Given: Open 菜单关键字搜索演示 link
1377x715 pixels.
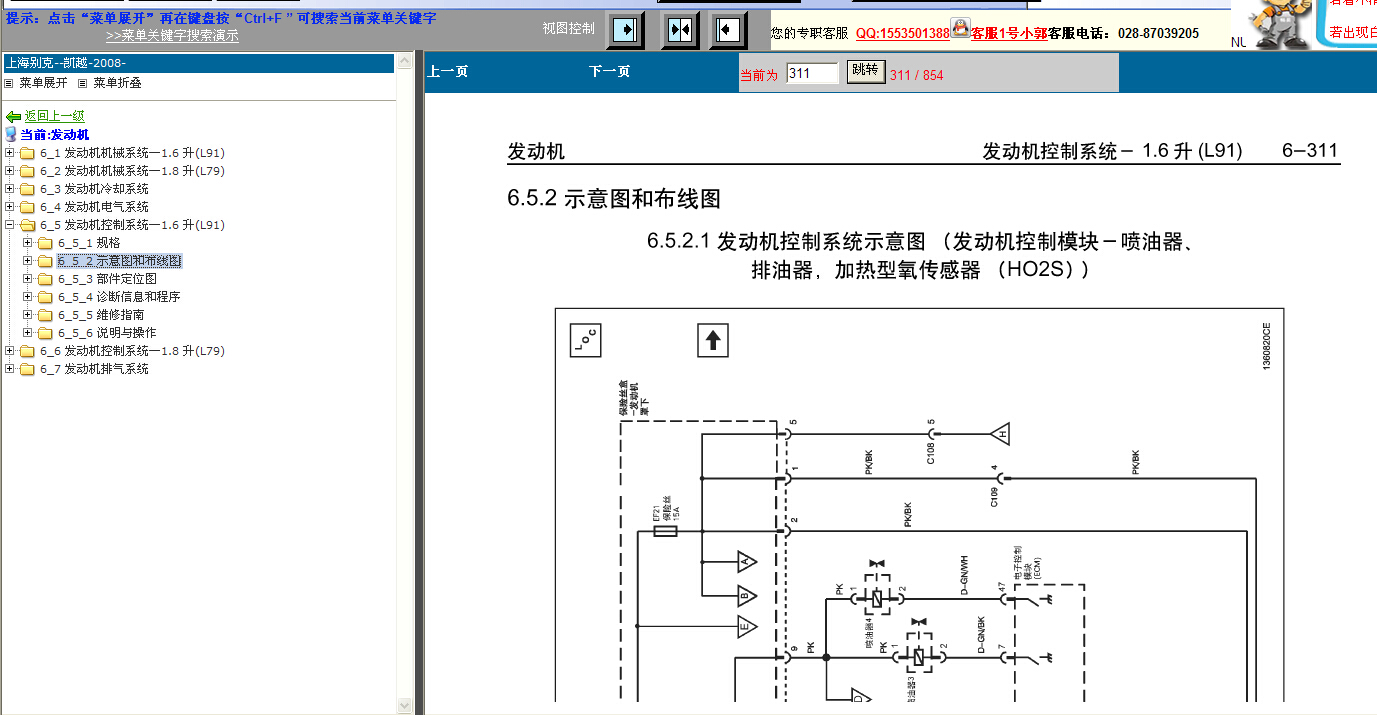Looking at the screenshot, I should [x=172, y=36].
